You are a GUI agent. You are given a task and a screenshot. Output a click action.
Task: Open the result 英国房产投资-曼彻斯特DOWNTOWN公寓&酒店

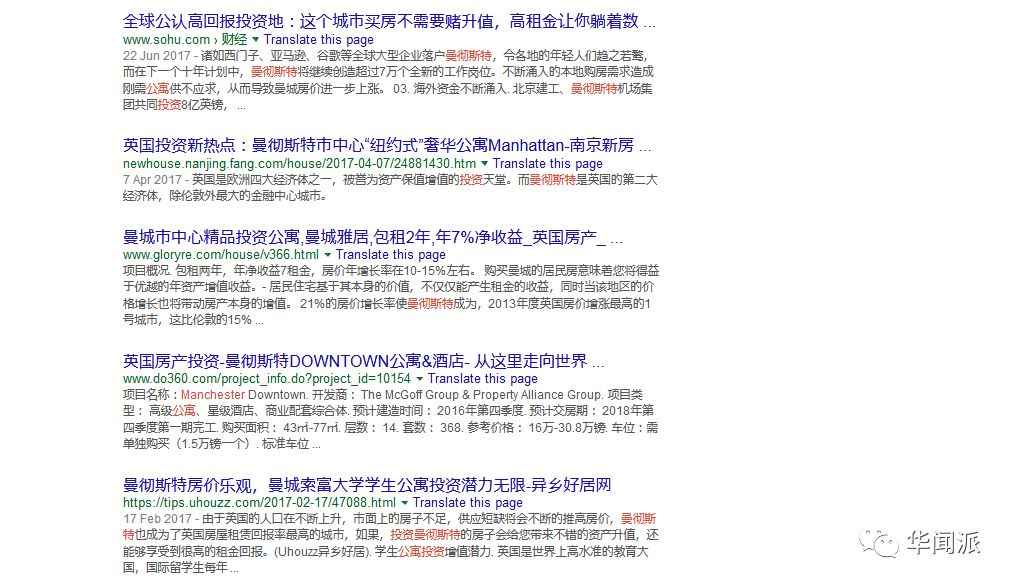tap(364, 361)
